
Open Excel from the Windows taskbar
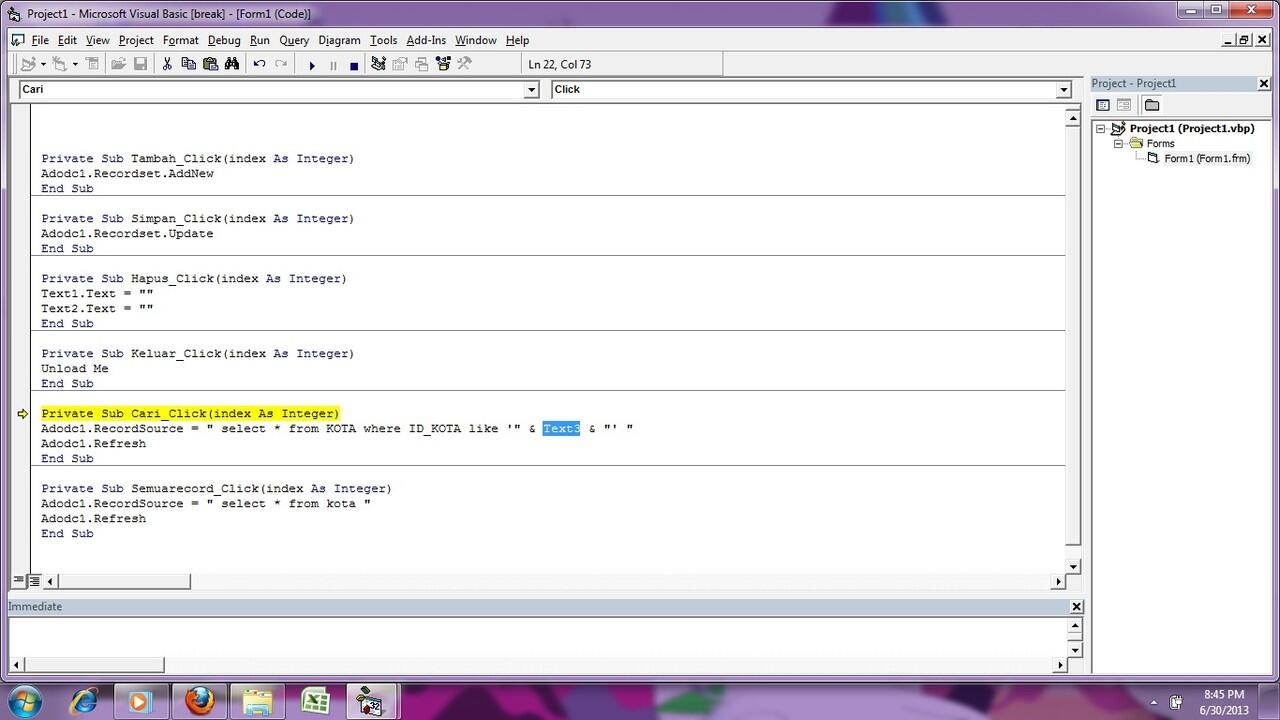(x=316, y=701)
